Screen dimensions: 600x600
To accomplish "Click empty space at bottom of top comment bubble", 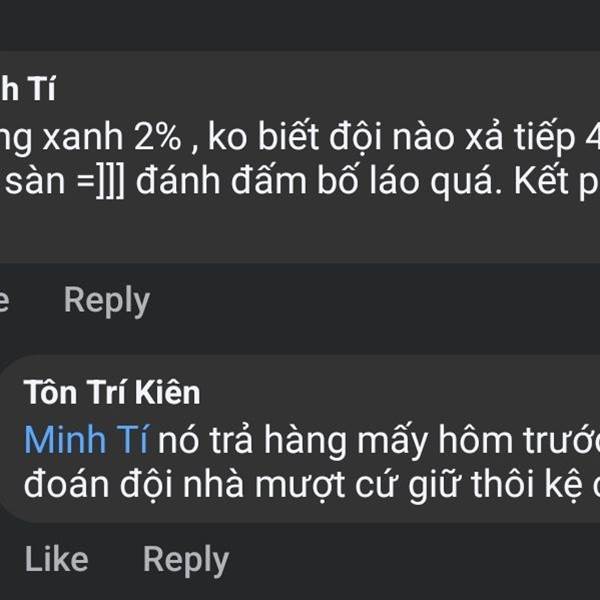I will (300, 235).
